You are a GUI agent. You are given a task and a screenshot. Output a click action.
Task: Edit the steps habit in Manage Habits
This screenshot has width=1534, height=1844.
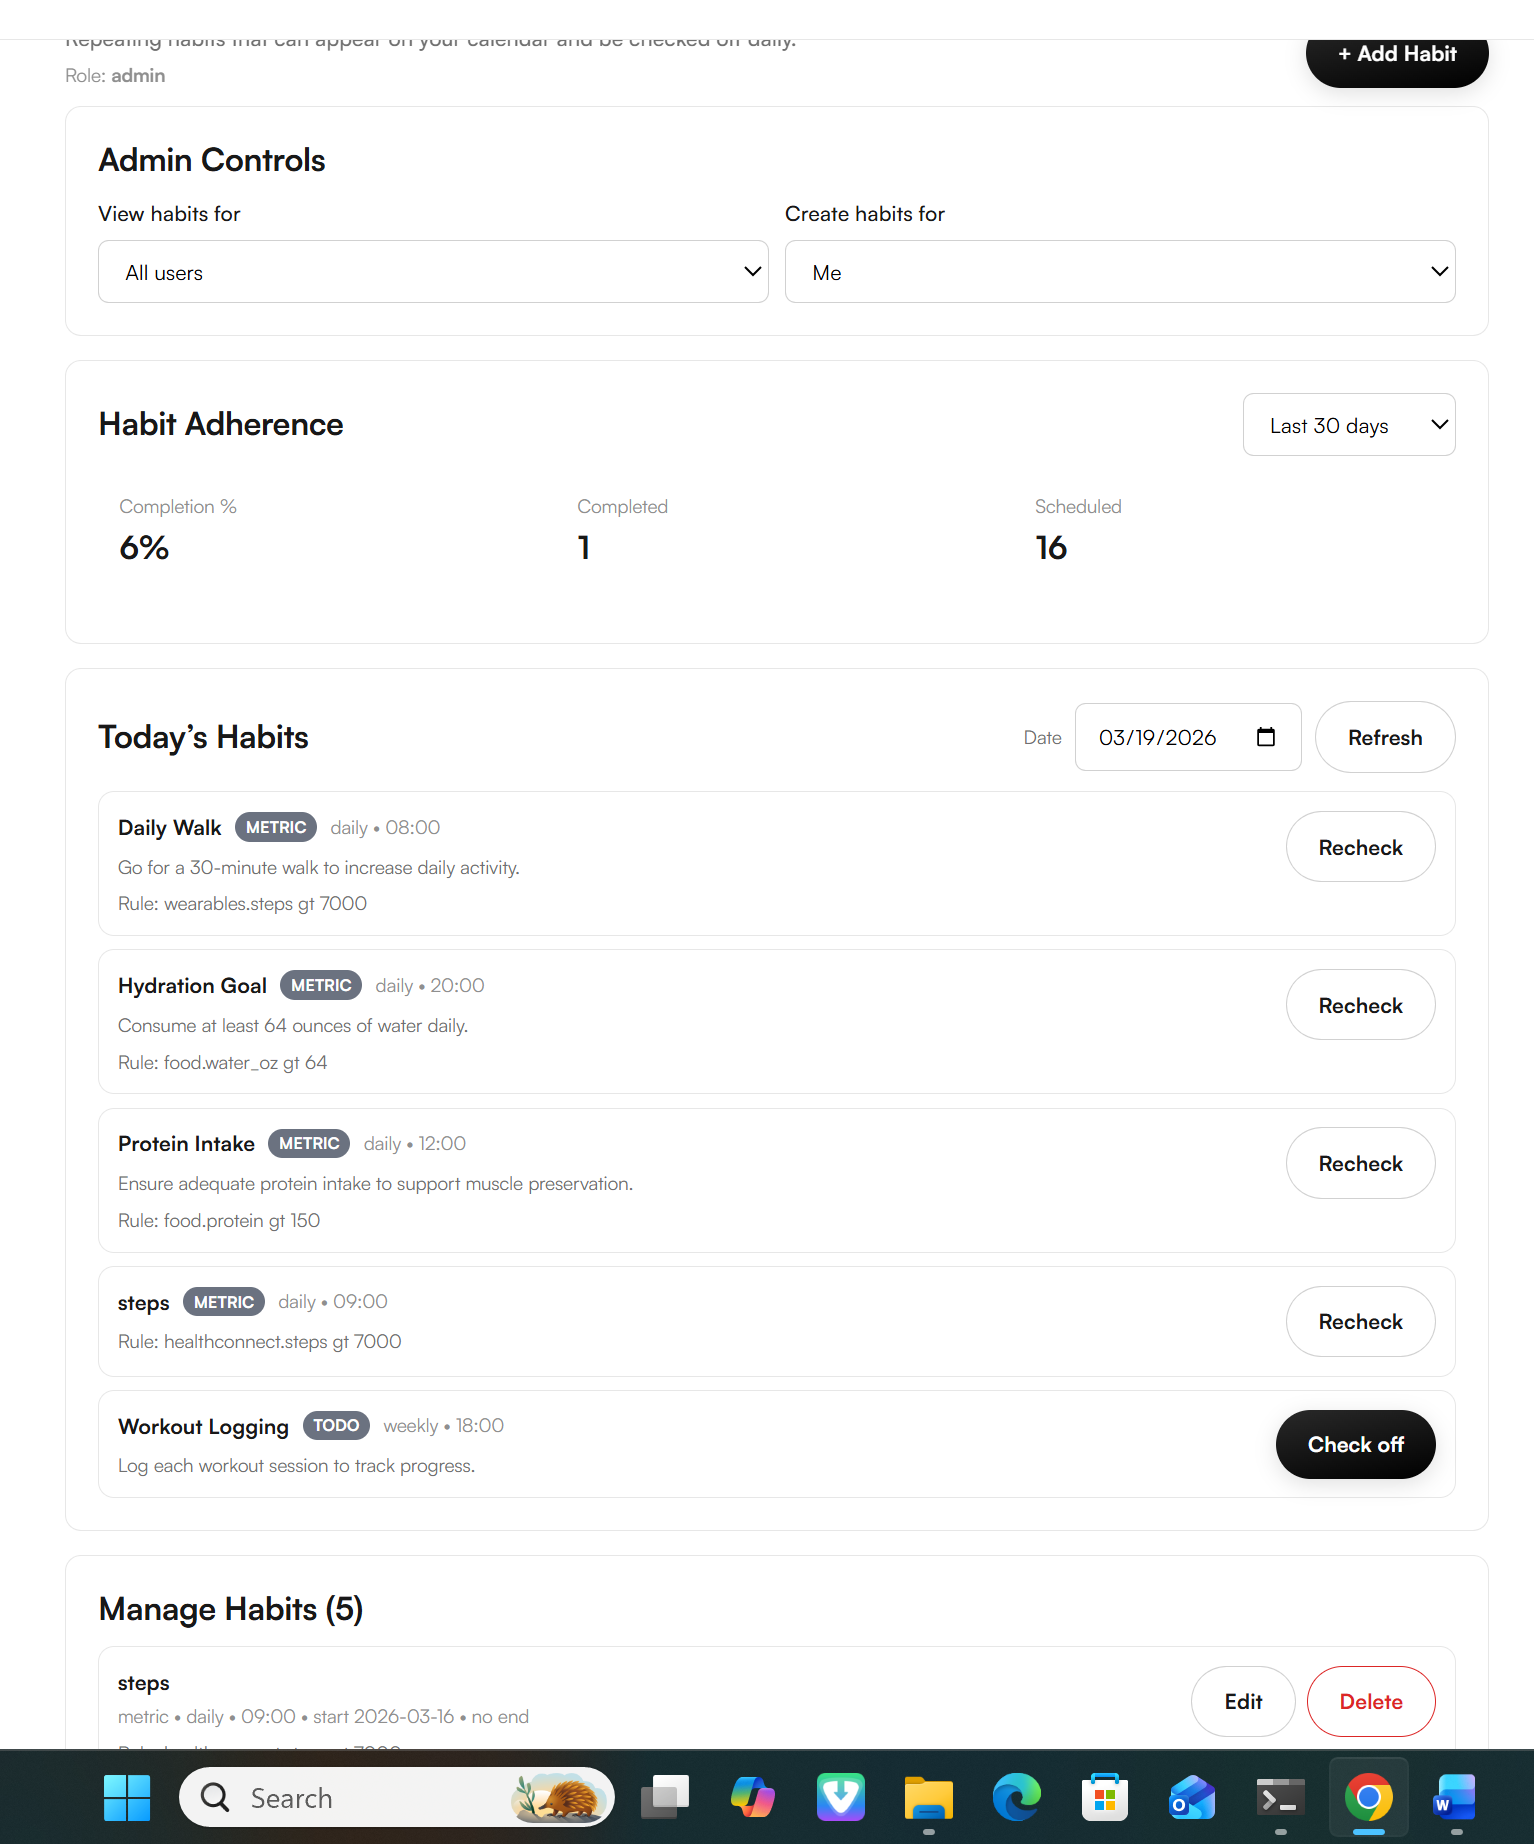(x=1243, y=1701)
